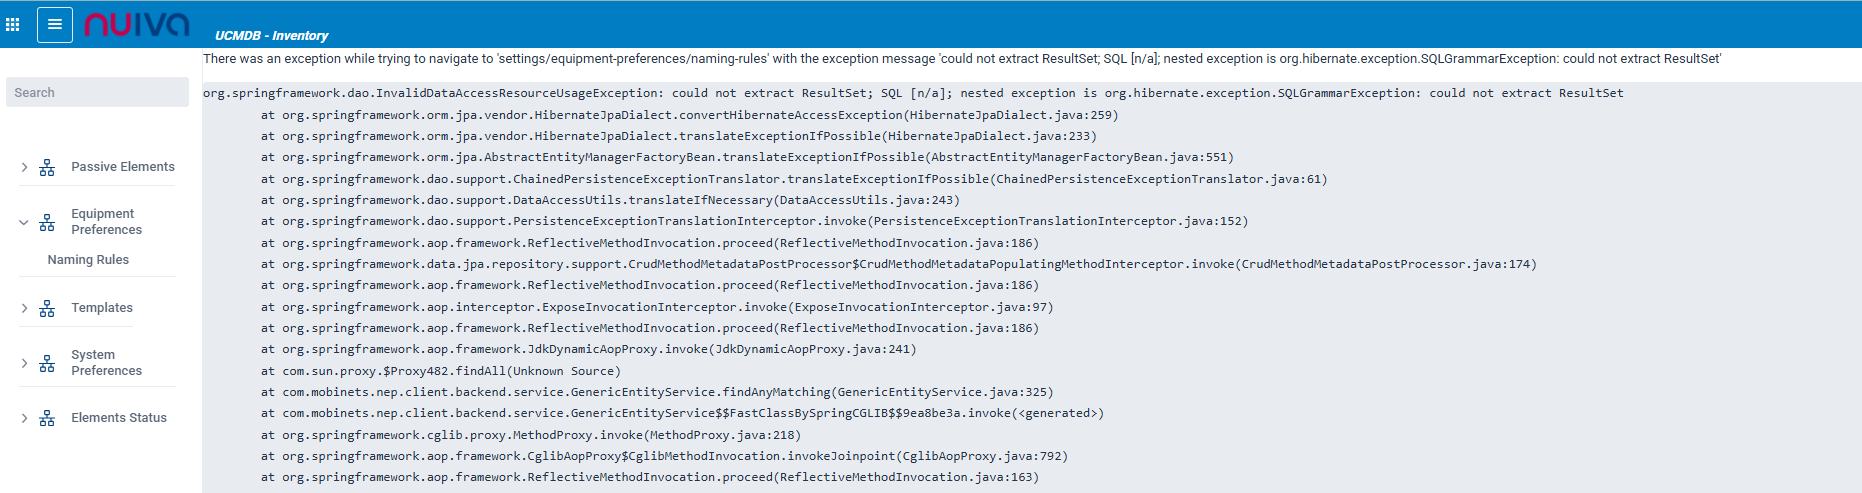Focus the sidebar Search field
1862x493 pixels.
tap(97, 92)
